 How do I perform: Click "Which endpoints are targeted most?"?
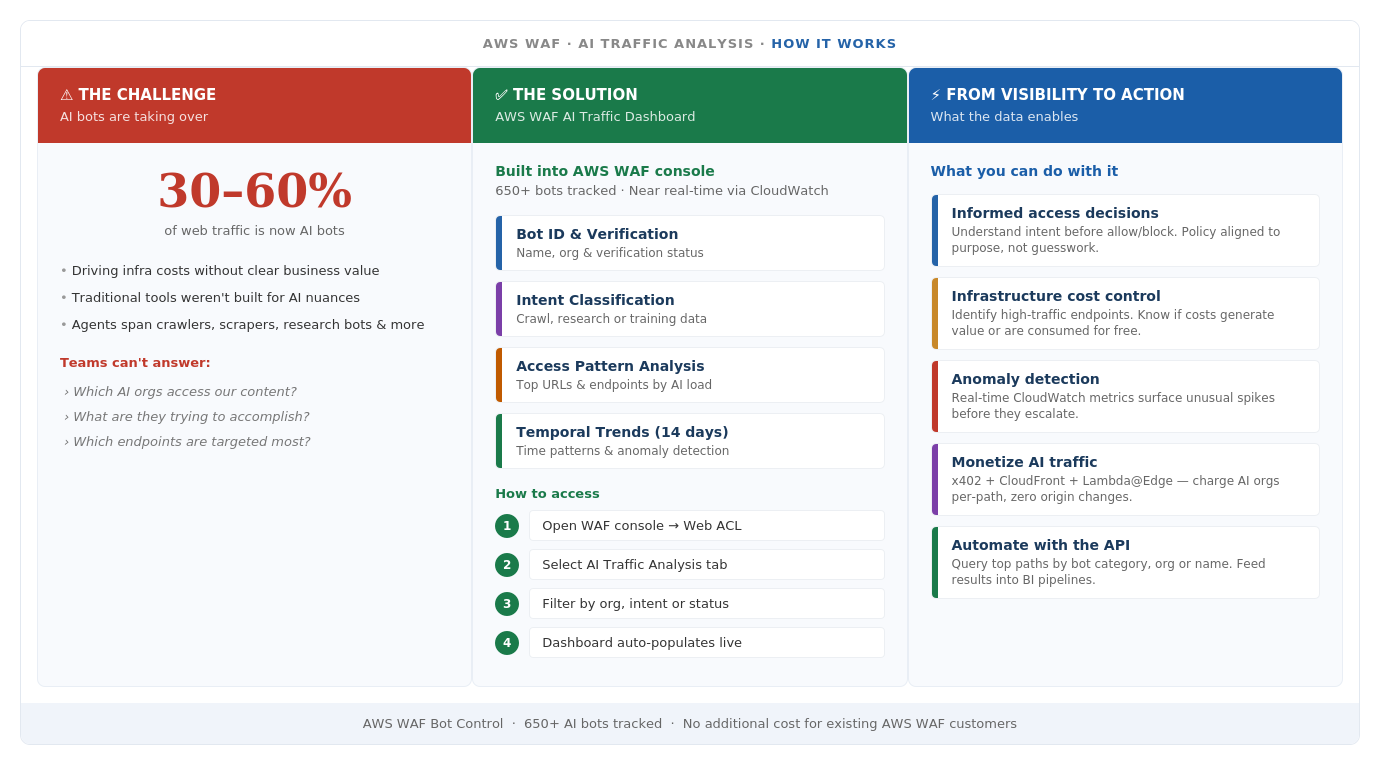187,442
